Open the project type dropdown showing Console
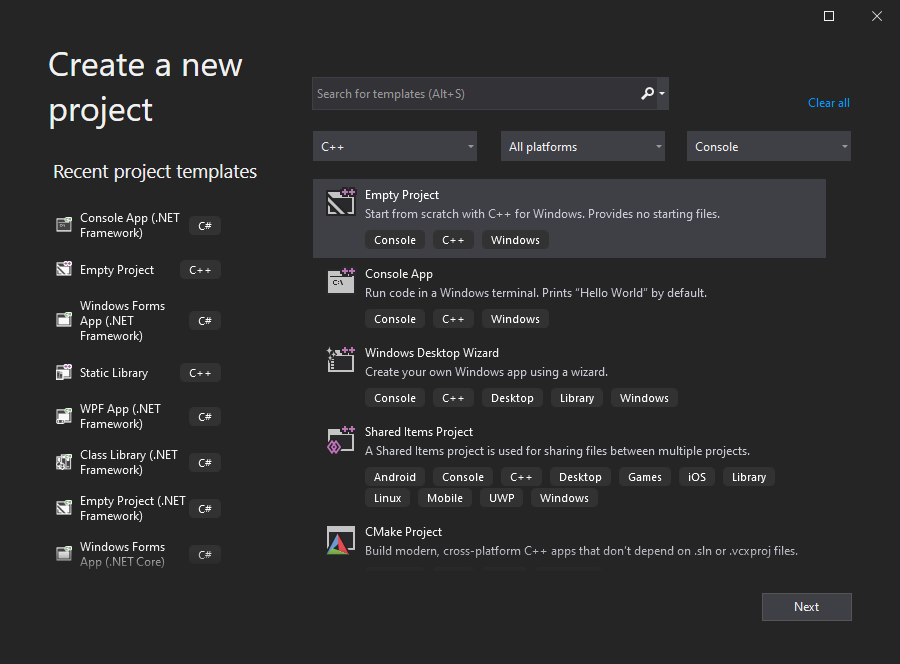 [769, 146]
